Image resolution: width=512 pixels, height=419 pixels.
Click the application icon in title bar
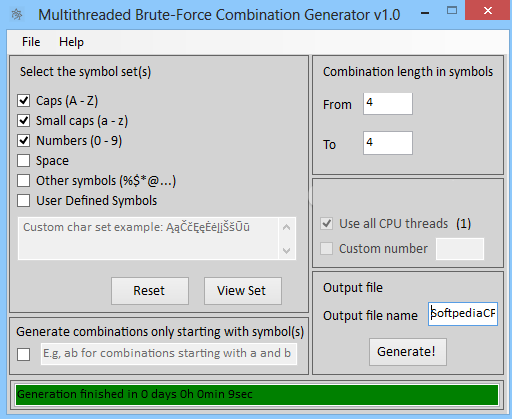coord(17,15)
